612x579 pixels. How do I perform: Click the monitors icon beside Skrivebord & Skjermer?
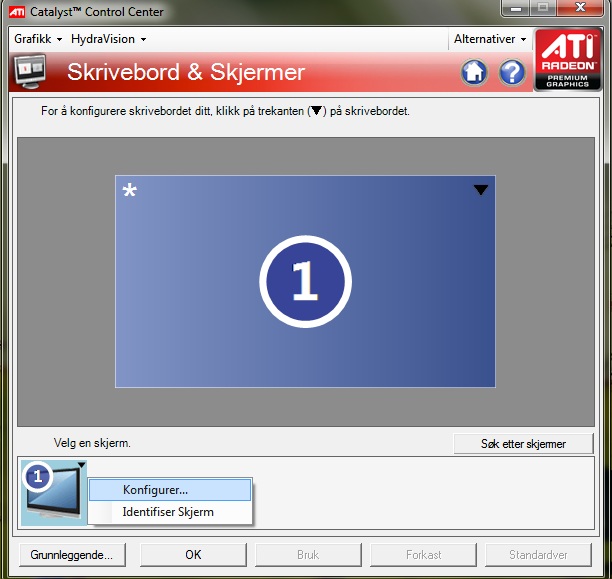coord(30,72)
